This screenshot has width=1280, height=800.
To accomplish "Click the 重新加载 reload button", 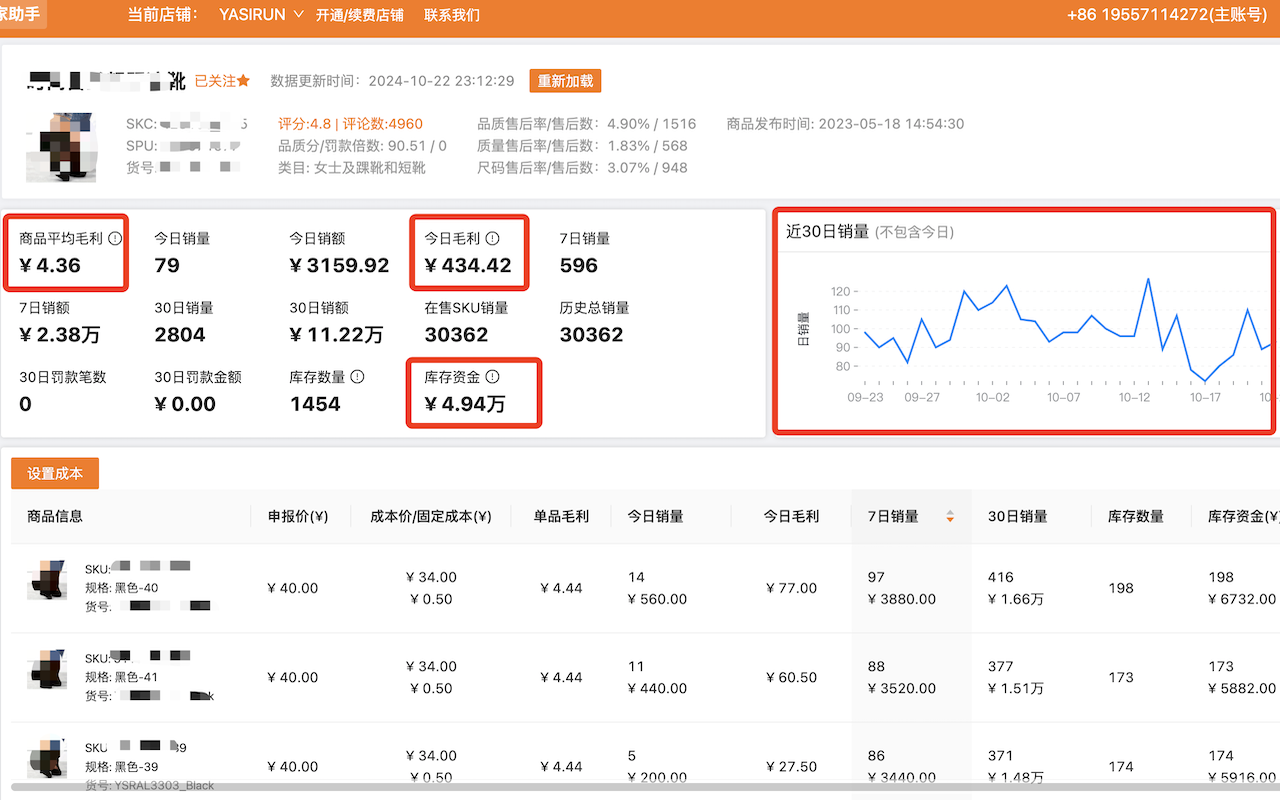I will pyautogui.click(x=566, y=81).
